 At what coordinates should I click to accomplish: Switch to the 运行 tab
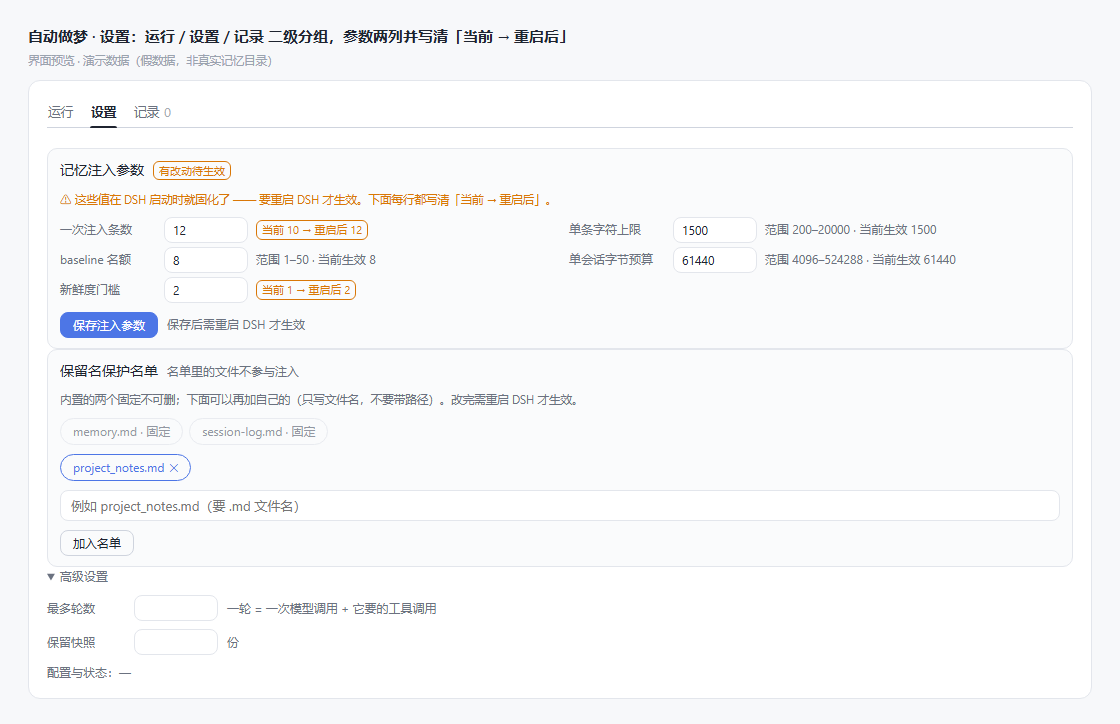coord(61,112)
